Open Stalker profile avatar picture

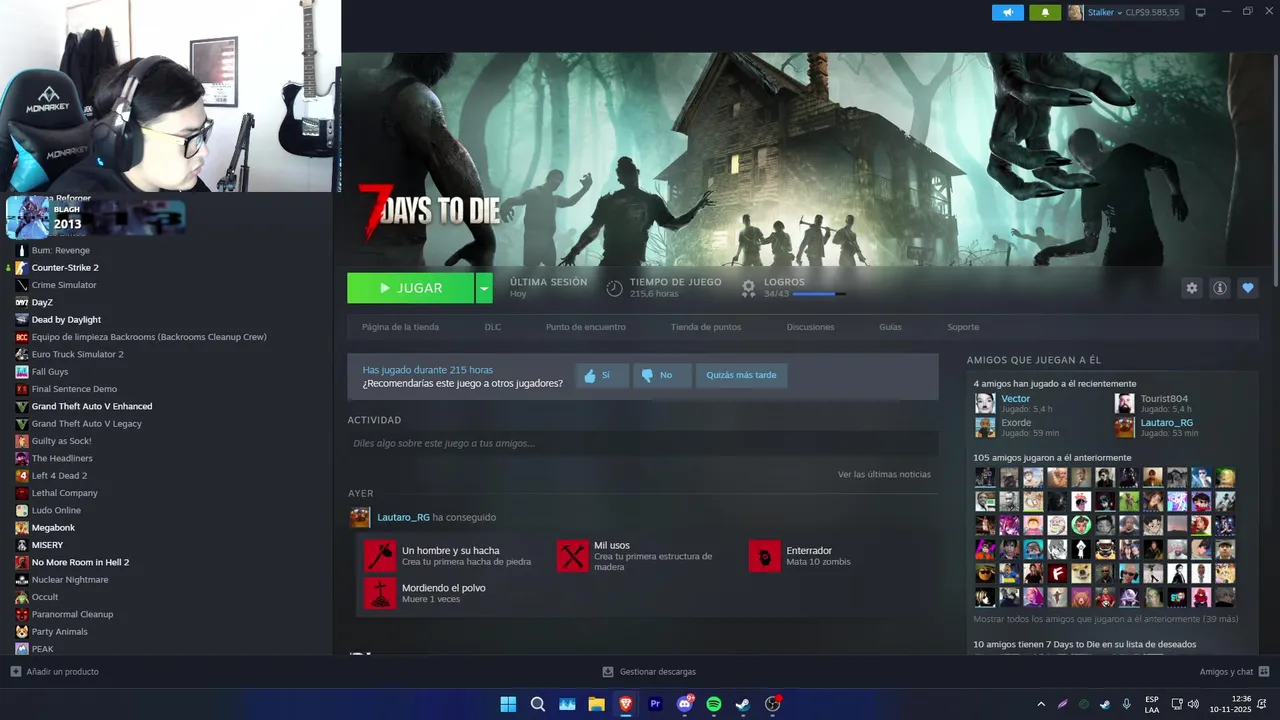(1075, 12)
